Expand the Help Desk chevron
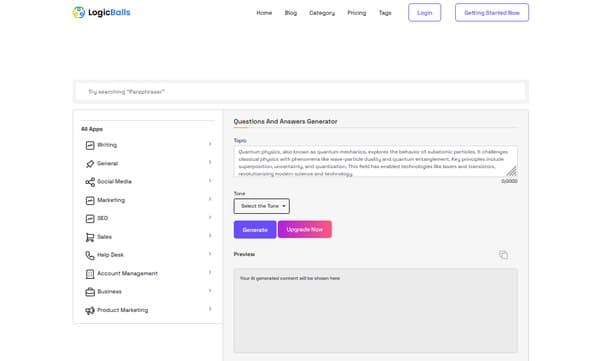 210,254
